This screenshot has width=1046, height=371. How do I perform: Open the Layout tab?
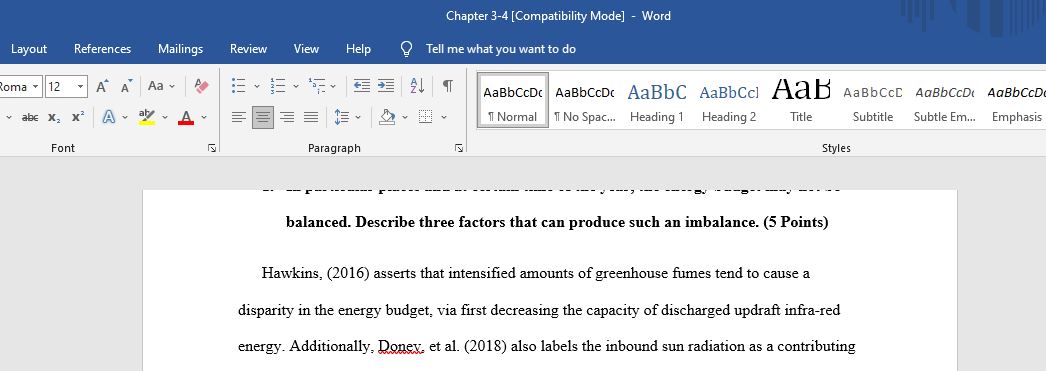(29, 49)
